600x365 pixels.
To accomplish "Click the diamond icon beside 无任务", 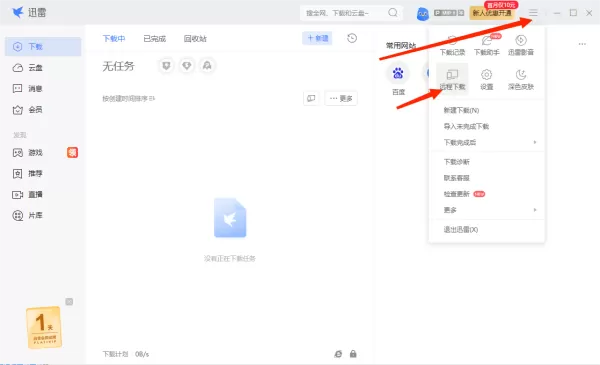I will click(x=187, y=66).
